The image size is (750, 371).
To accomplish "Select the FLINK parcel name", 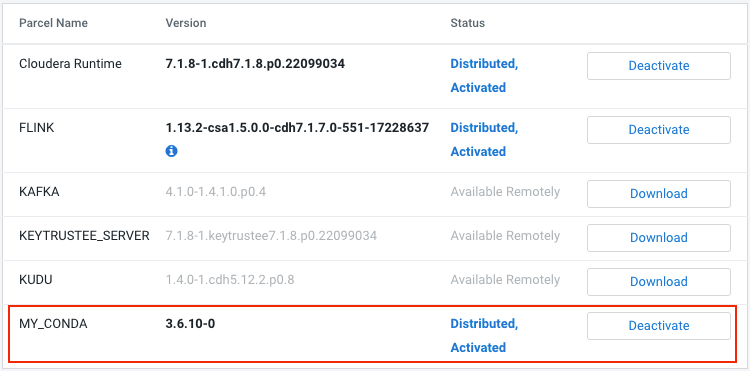I will tap(36, 128).
